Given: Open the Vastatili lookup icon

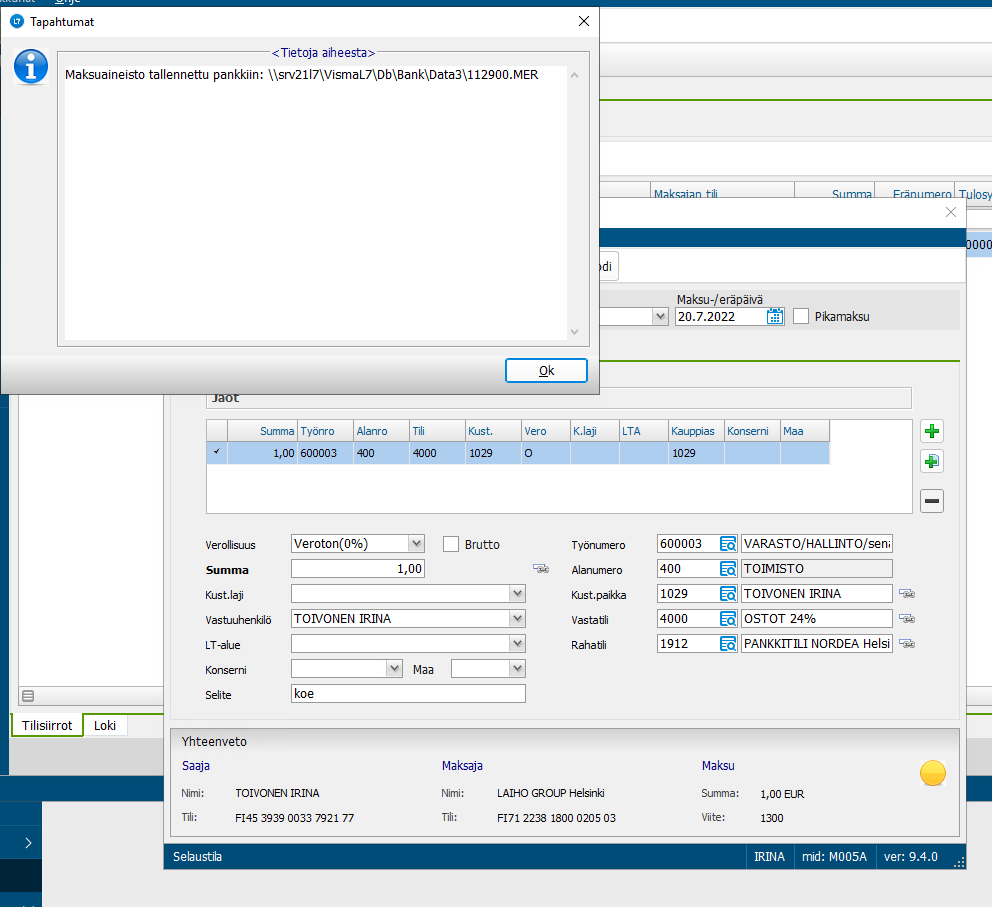Looking at the screenshot, I should pyautogui.click(x=728, y=619).
